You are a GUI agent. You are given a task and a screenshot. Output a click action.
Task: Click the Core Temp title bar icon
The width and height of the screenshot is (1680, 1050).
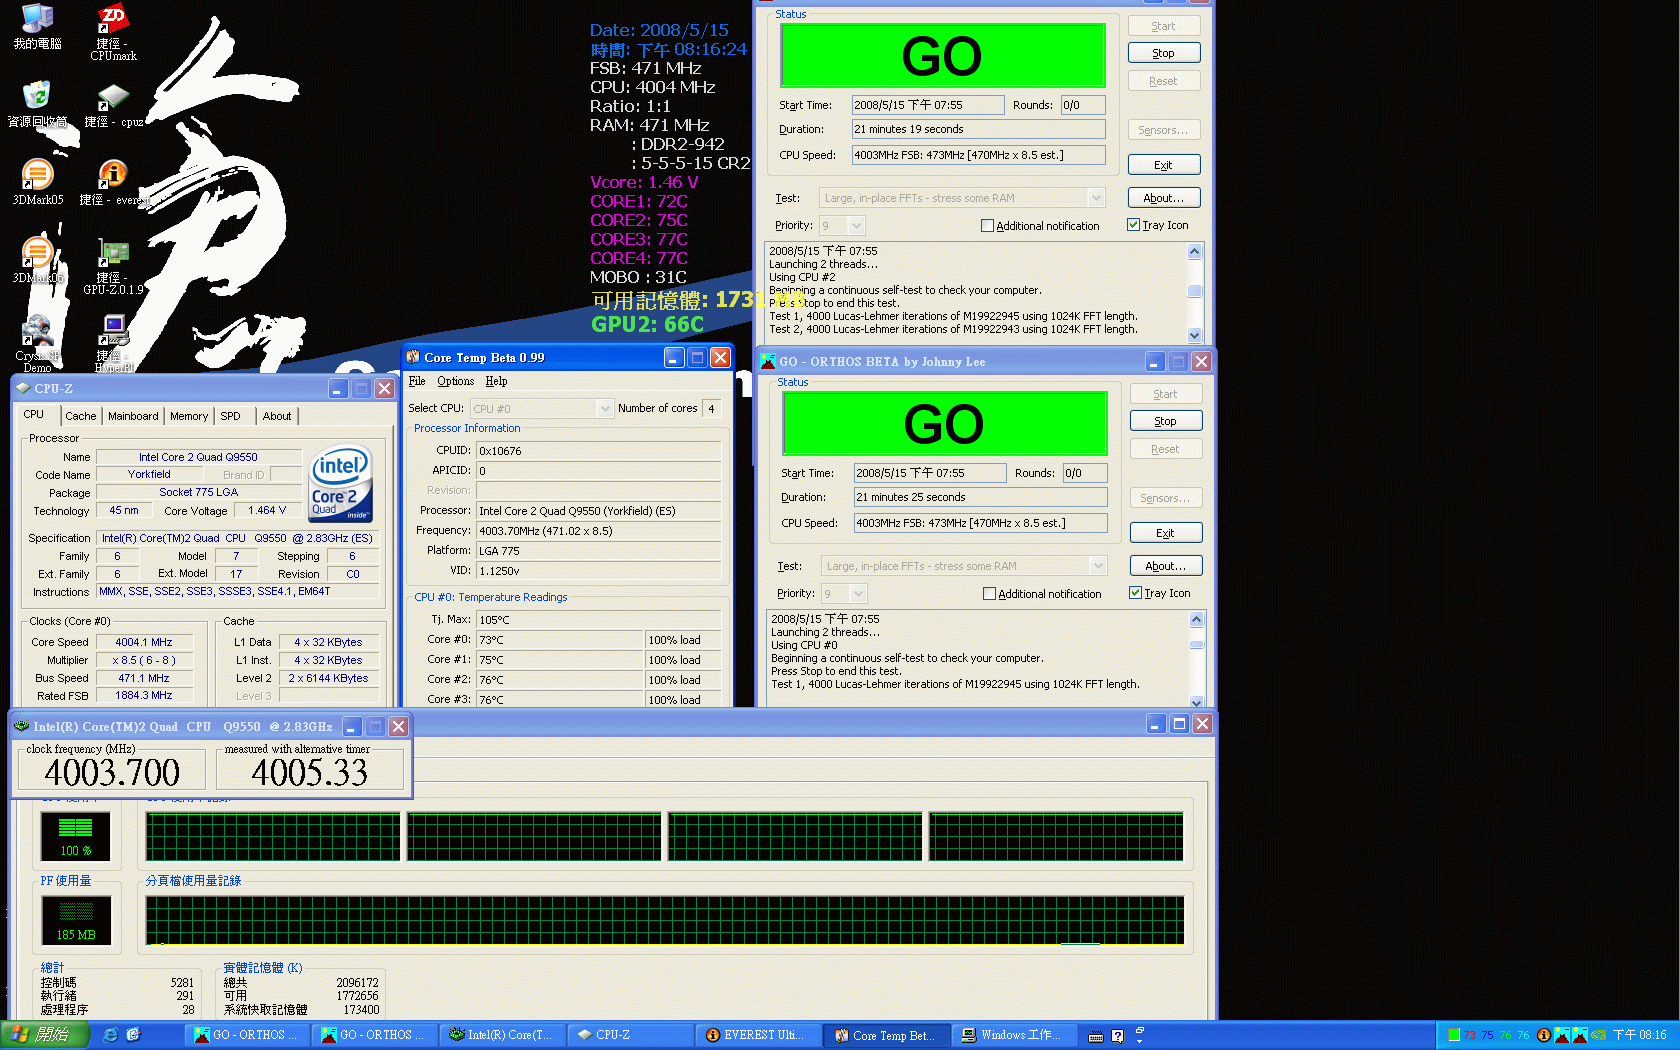413,357
